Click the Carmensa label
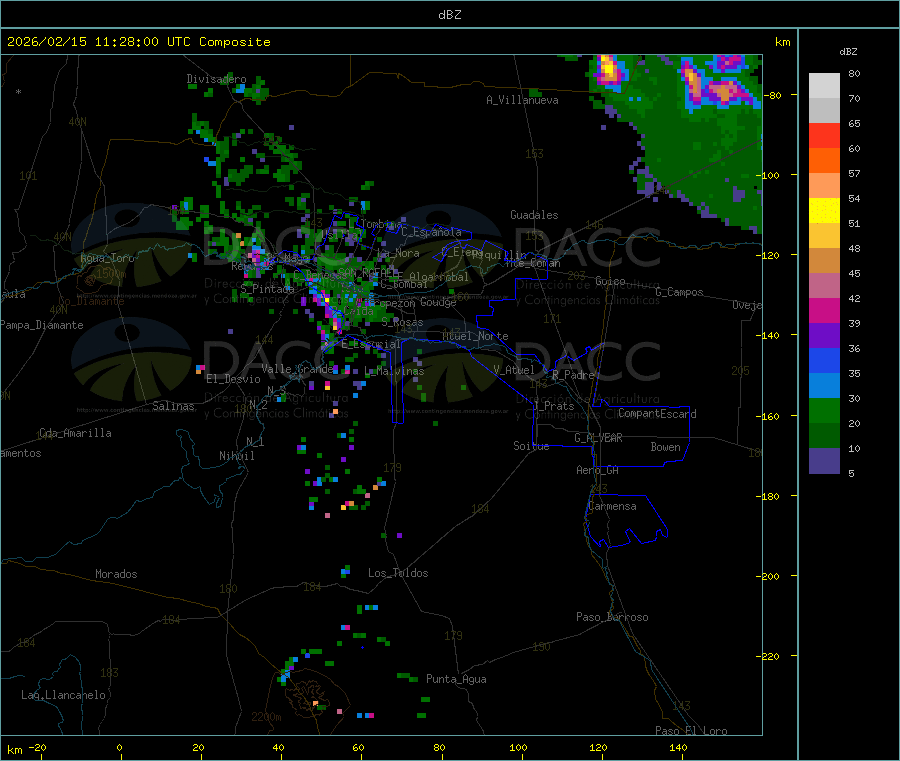The width and height of the screenshot is (900, 761). pos(612,506)
